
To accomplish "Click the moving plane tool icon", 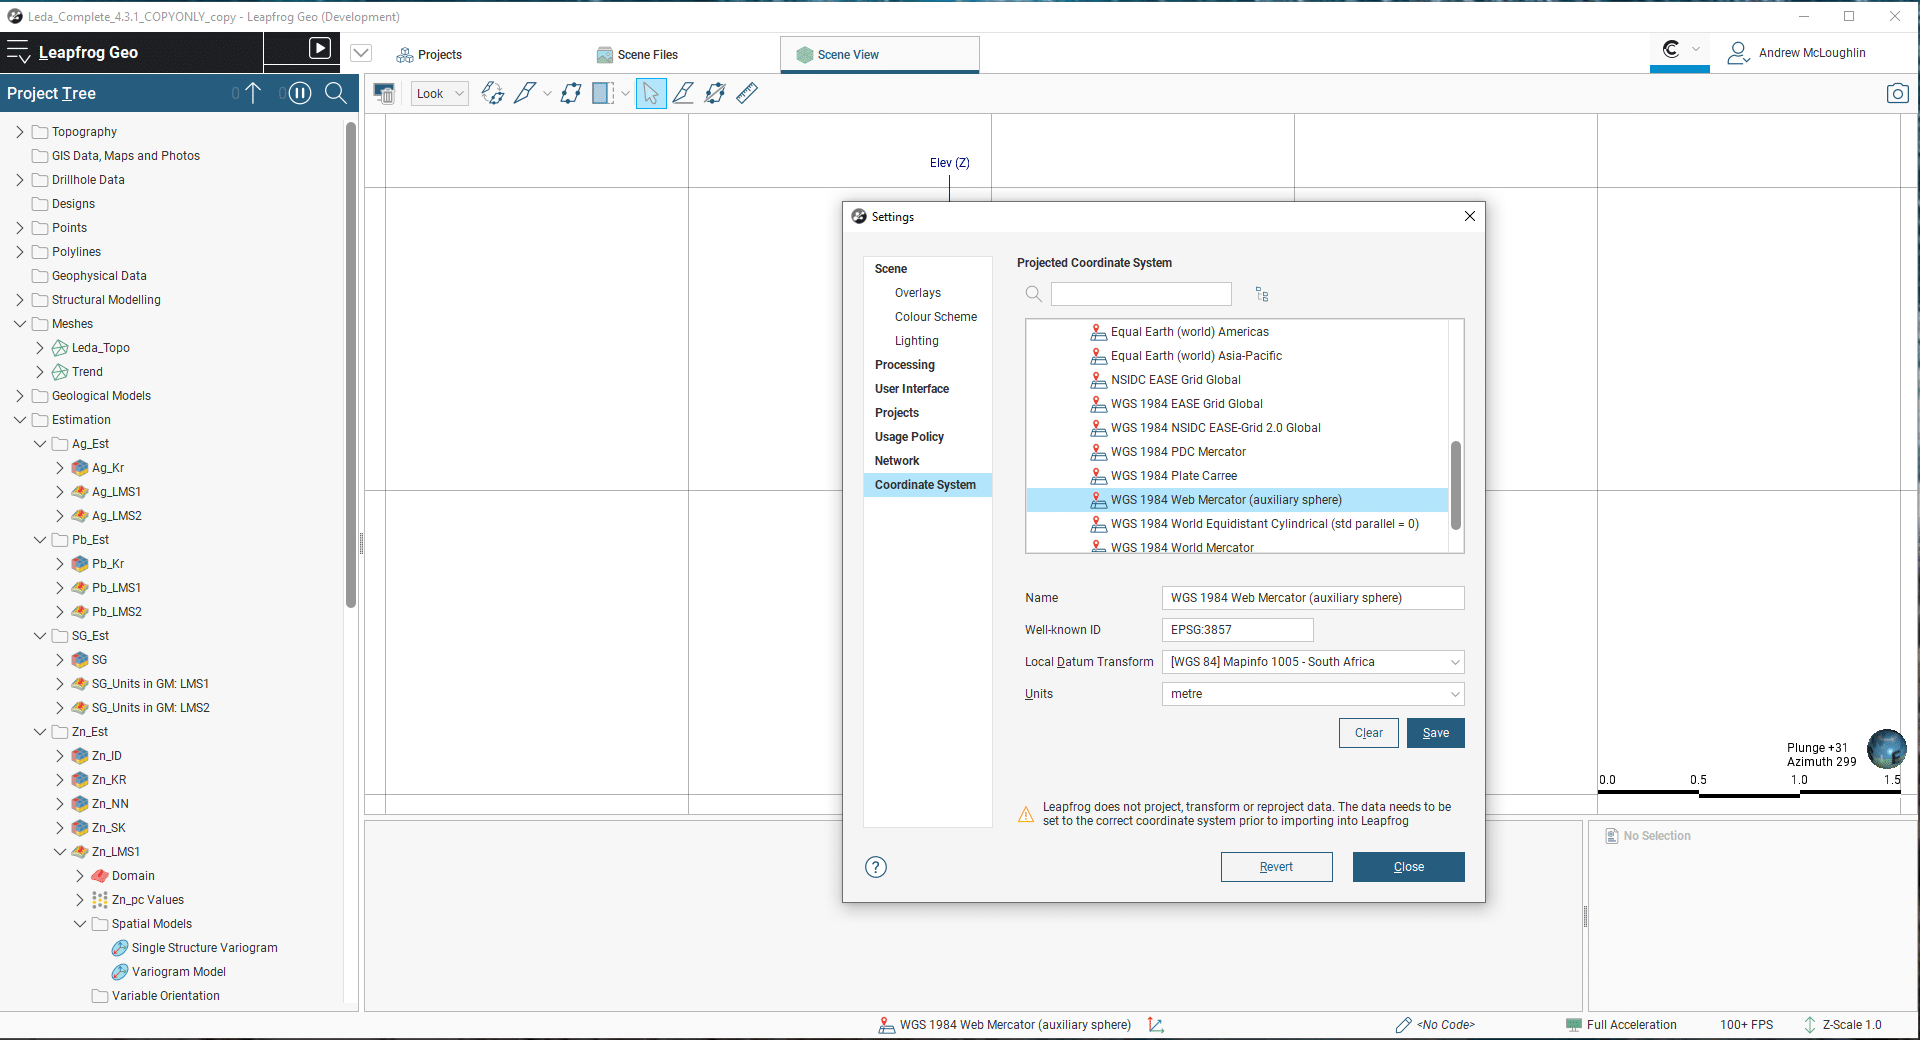I will 571,93.
